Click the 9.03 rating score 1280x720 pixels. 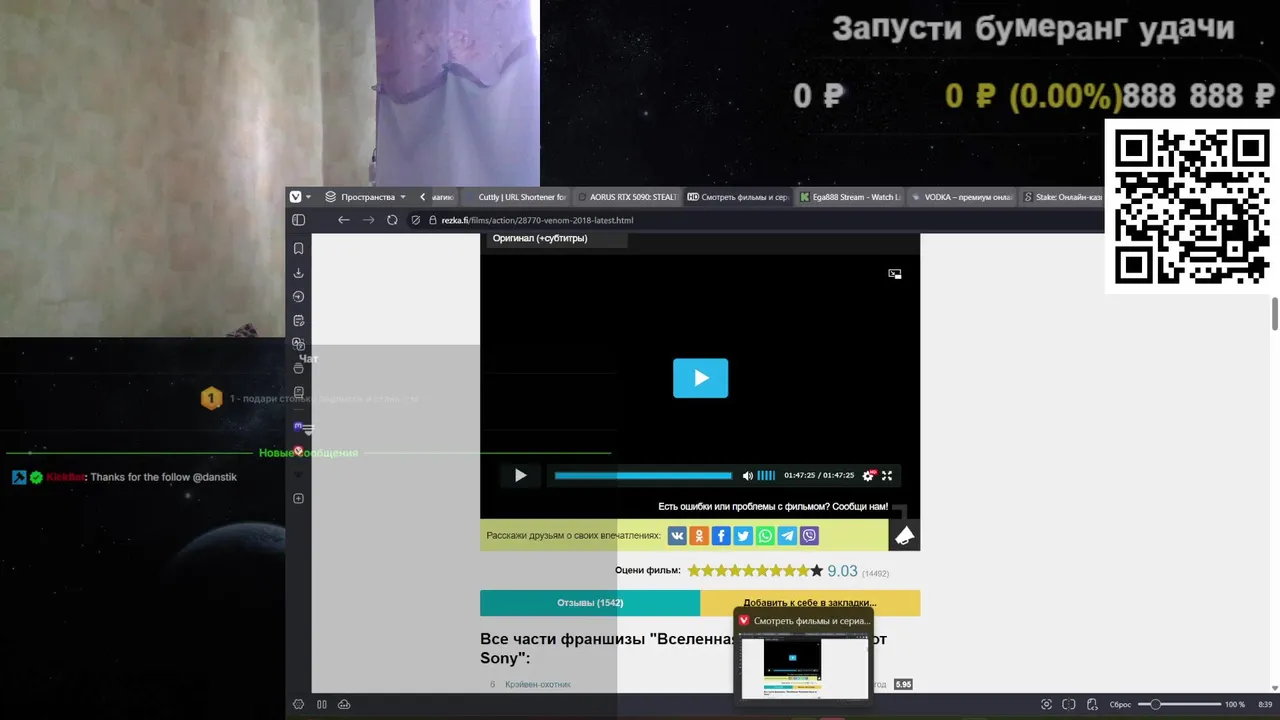click(843, 571)
